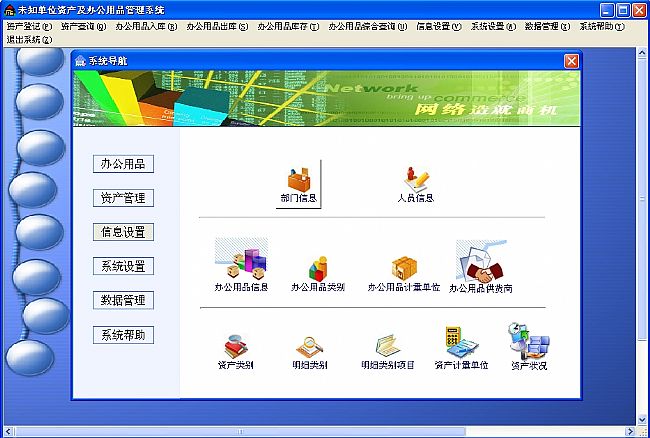
Task: Open the 资产计量单位 calculator icon
Action: click(461, 348)
